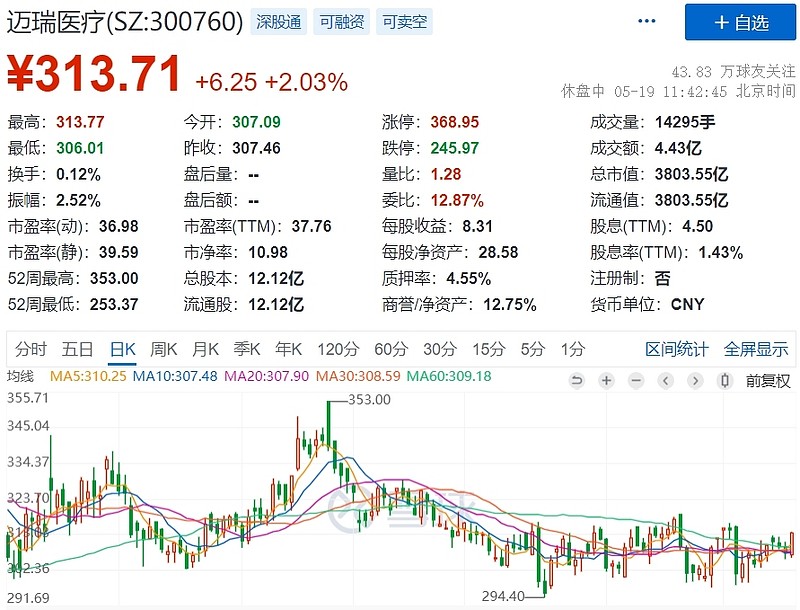Click the 均线 label
Image resolution: width=800 pixels, height=610 pixels.
pyautogui.click(x=20, y=376)
